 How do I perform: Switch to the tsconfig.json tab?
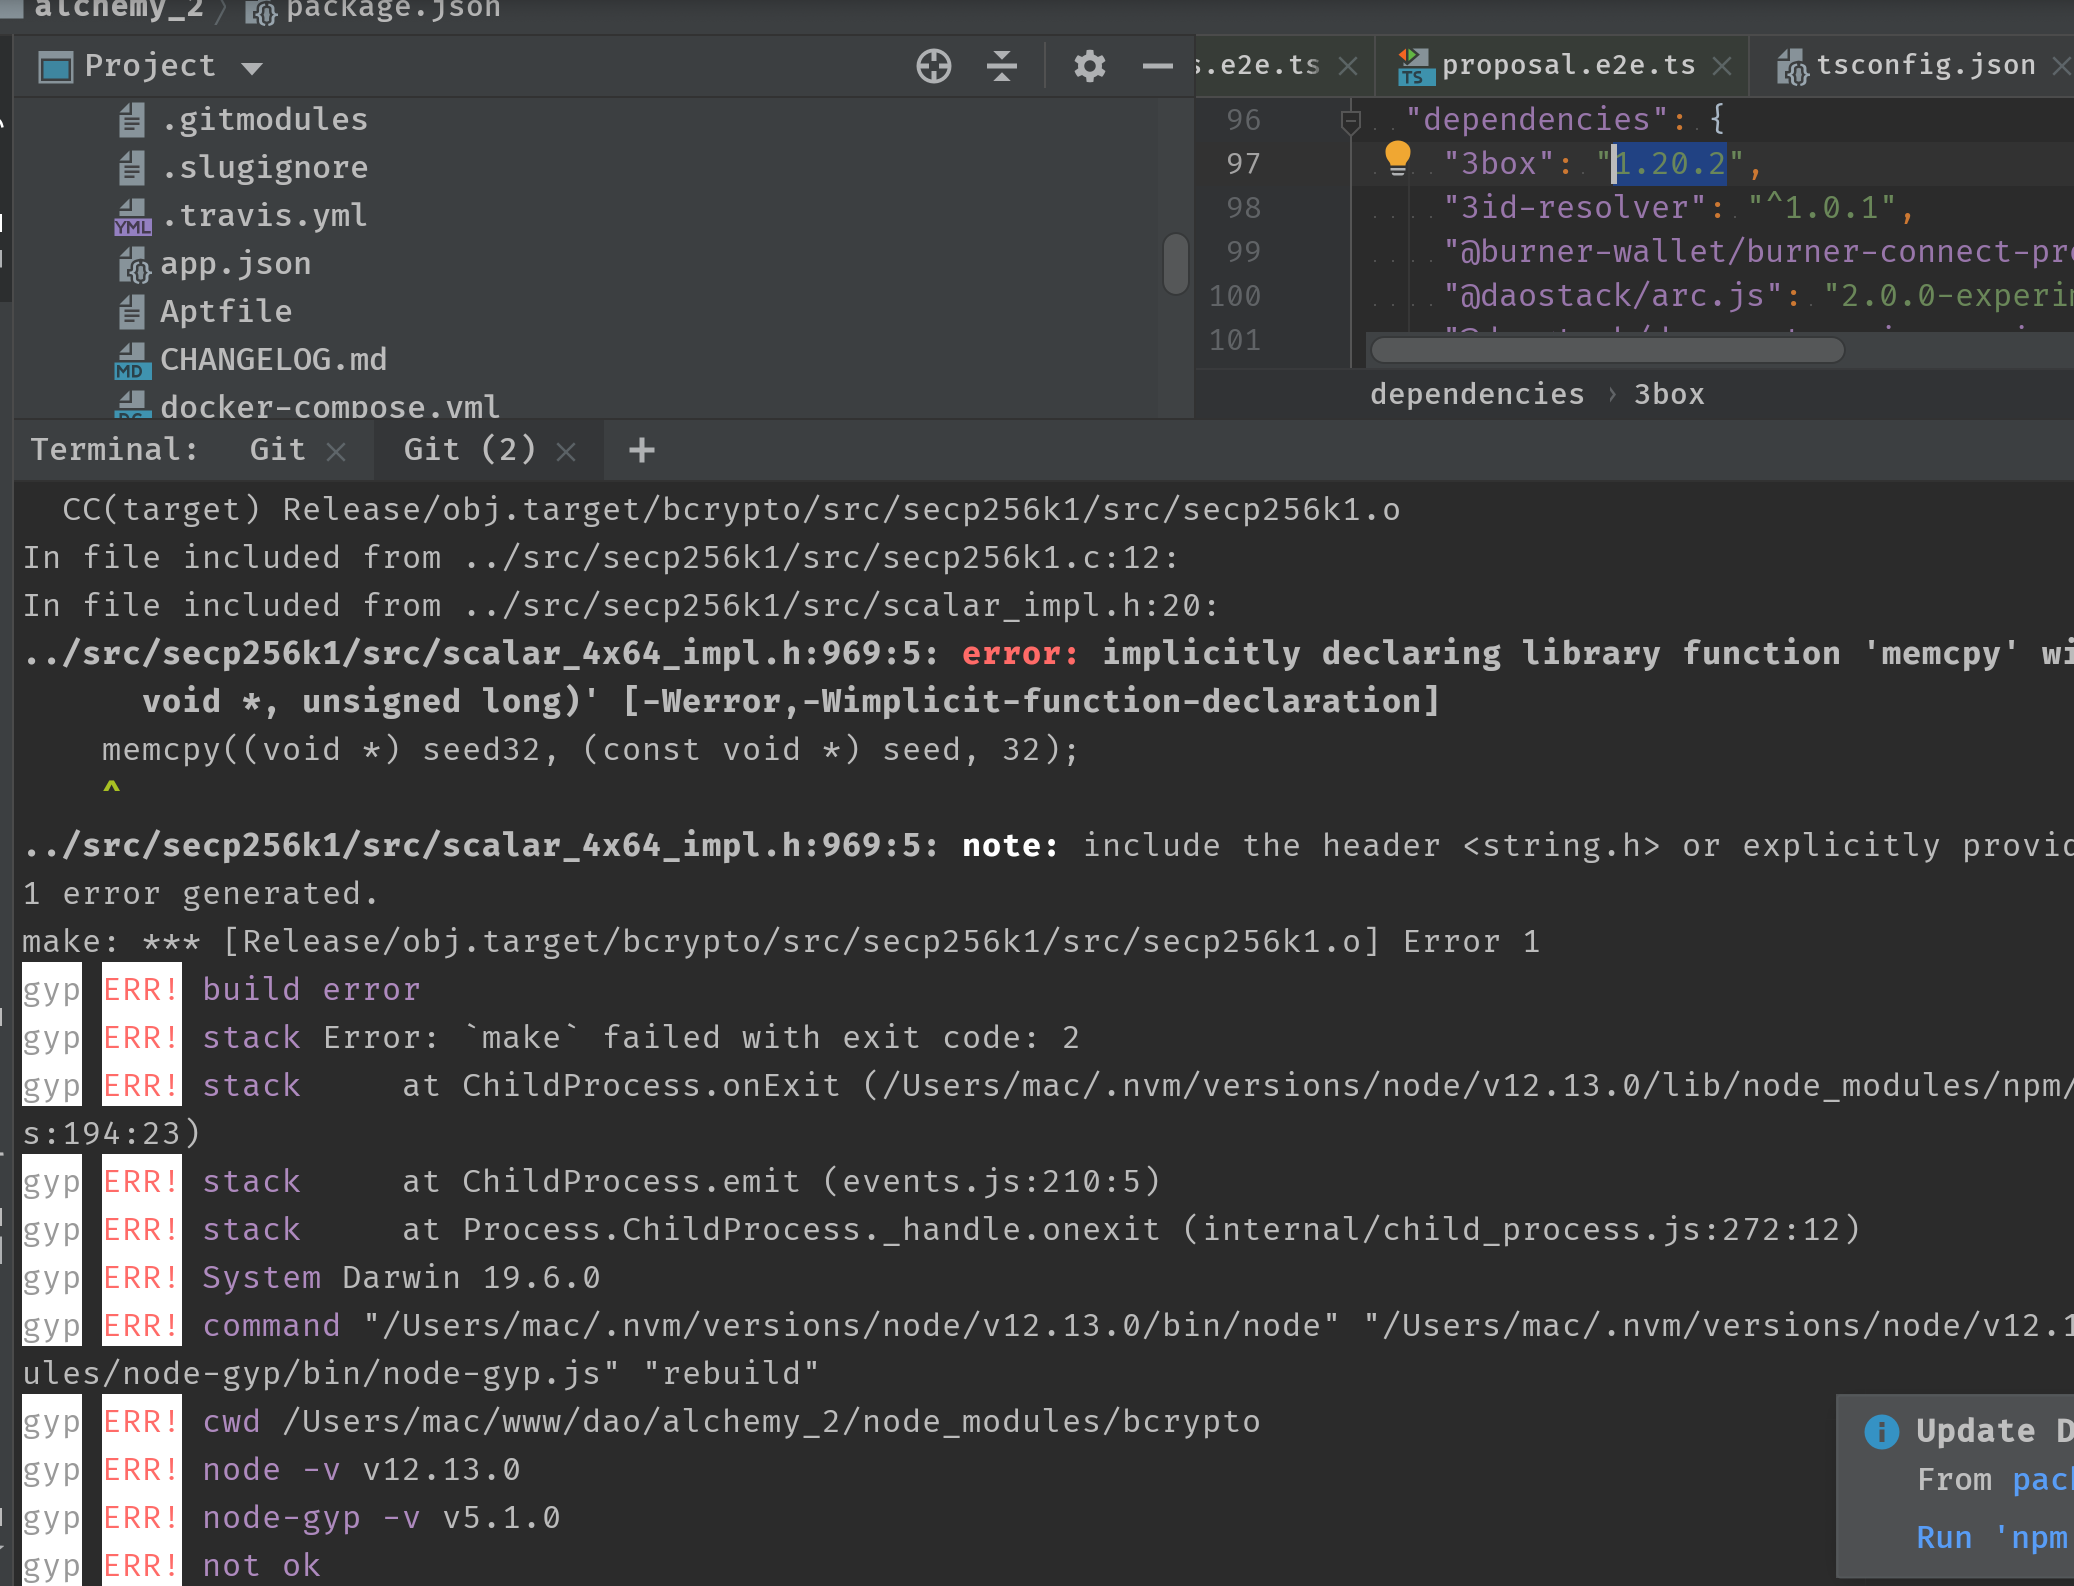click(1925, 66)
